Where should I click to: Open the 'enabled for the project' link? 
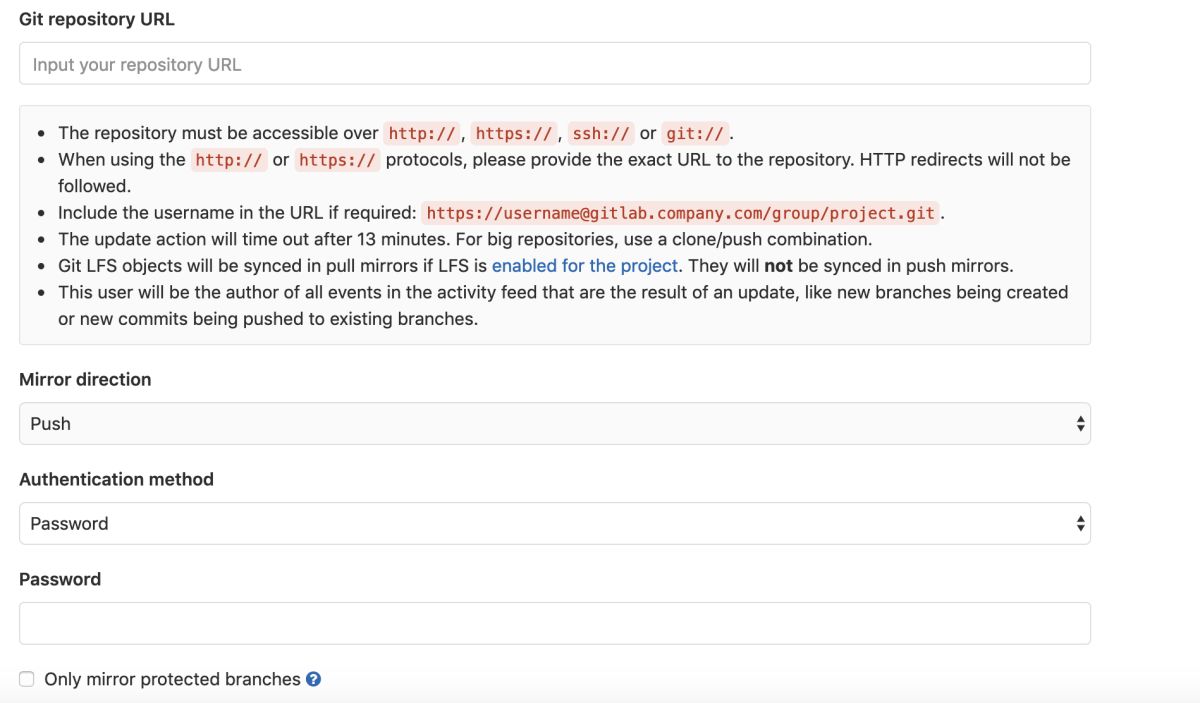585,266
